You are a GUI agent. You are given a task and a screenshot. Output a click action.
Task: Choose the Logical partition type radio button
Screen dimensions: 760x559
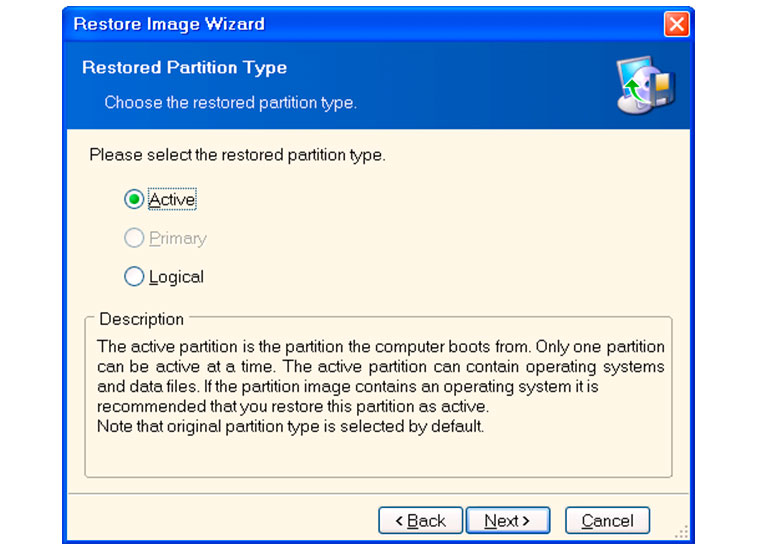pos(134,277)
